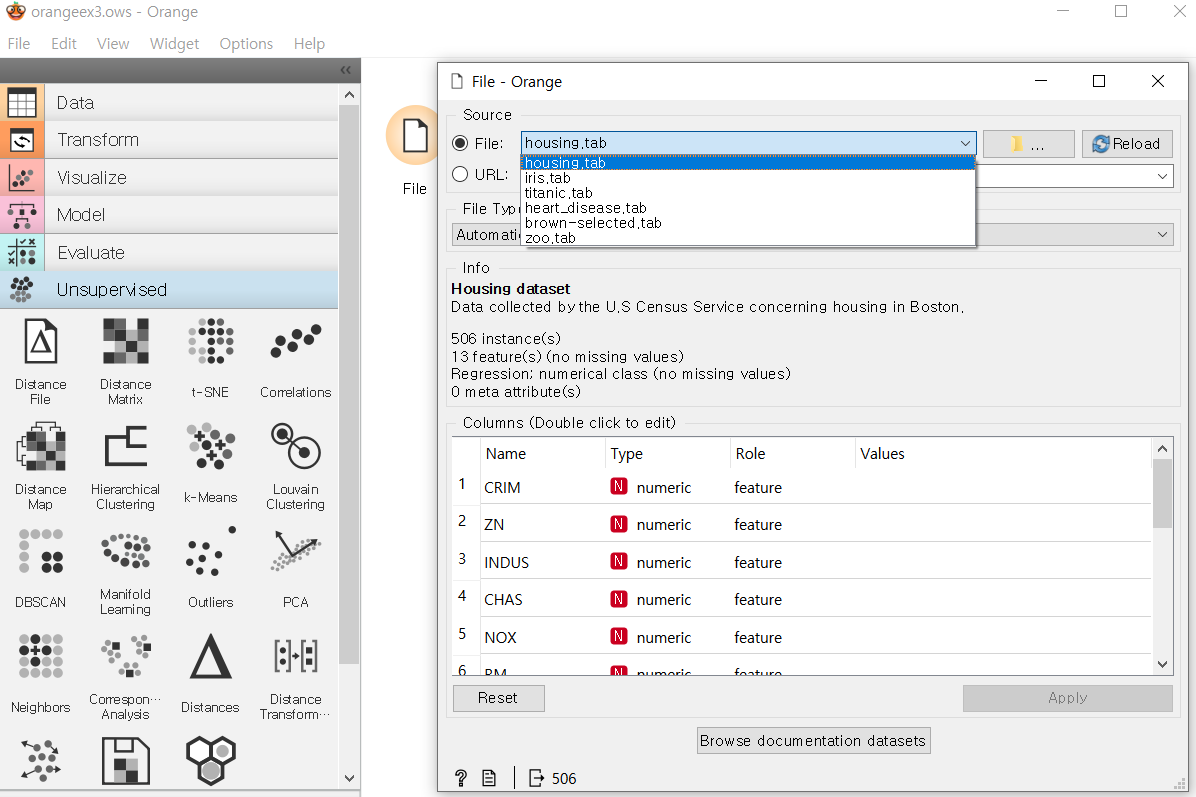The width and height of the screenshot is (1196, 797).
Task: Open the Data category
Action: pos(169,102)
